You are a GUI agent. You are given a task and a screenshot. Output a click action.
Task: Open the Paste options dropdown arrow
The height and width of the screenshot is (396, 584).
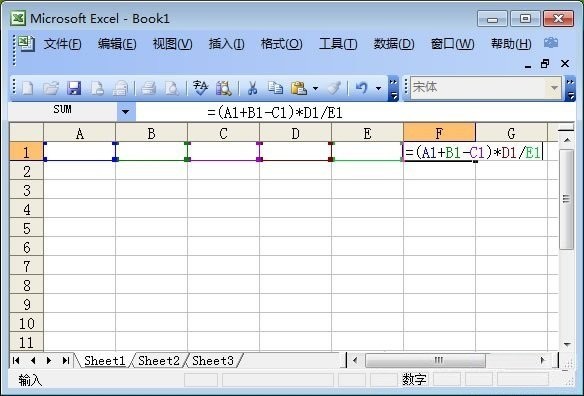(x=315, y=88)
